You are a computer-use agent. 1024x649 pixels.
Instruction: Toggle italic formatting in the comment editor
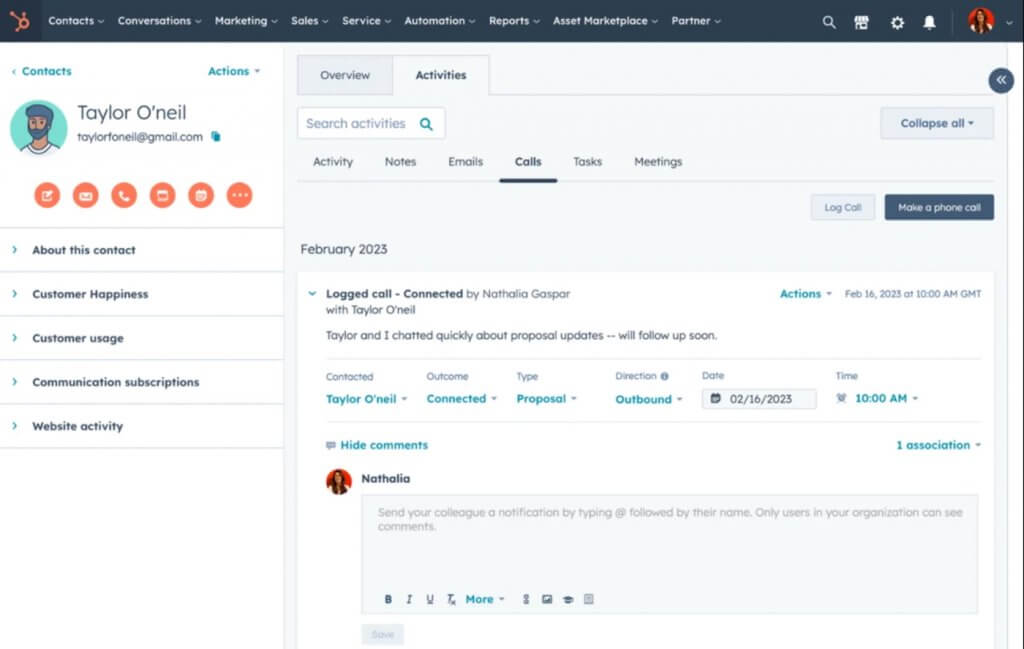(409, 599)
